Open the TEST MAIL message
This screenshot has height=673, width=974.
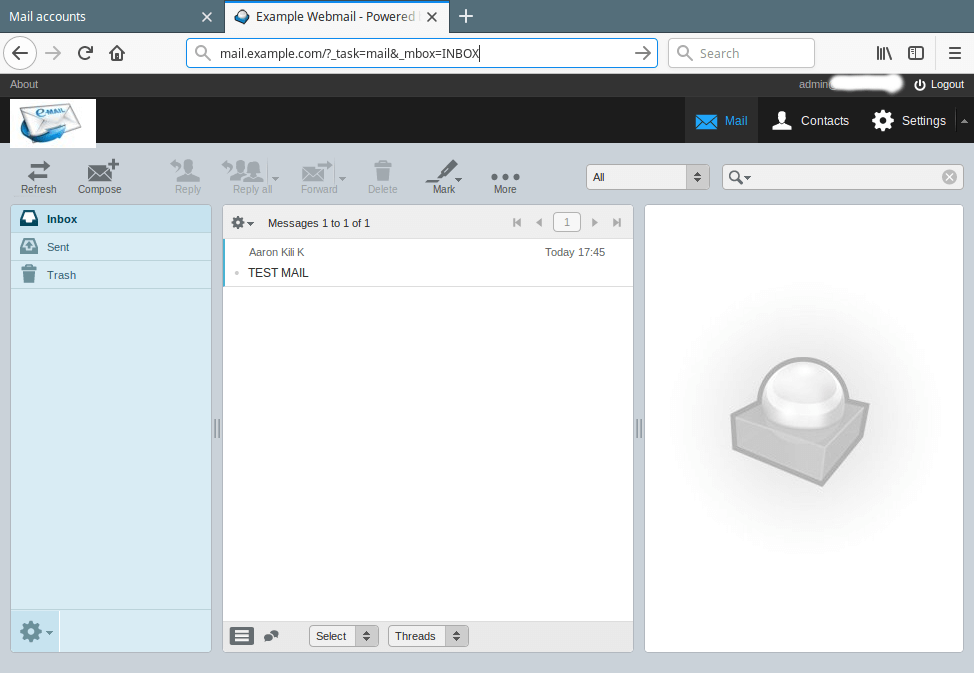coord(278,272)
